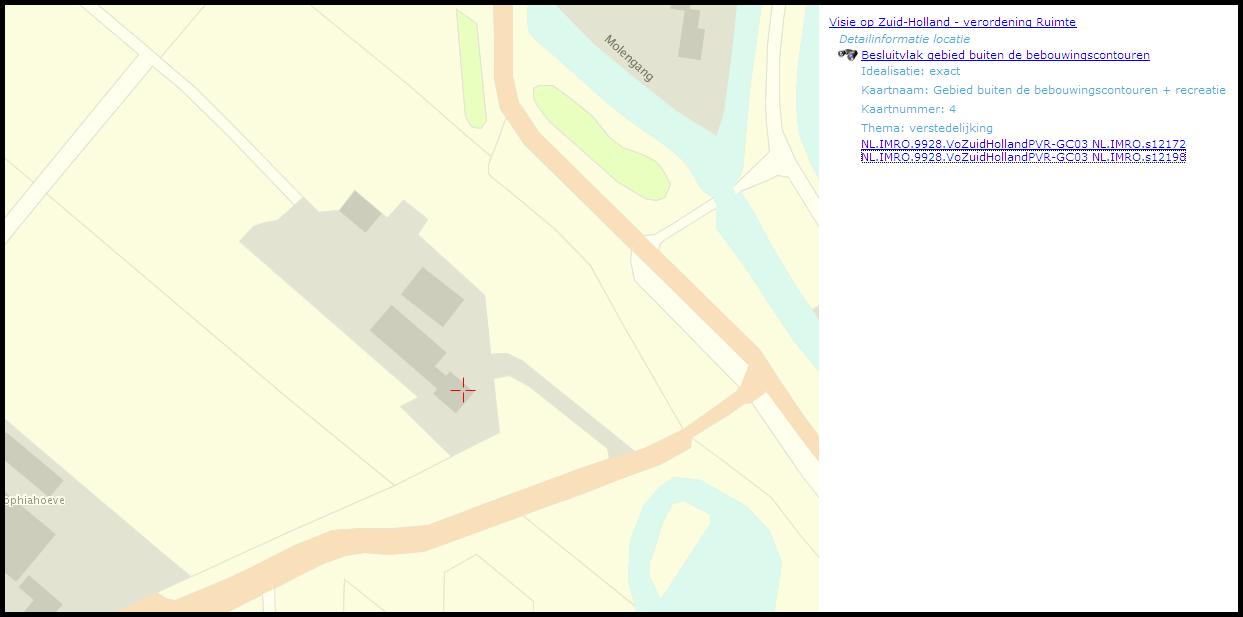Click the Detailinformatie locatie heading
This screenshot has height=617, width=1243.
(x=904, y=39)
